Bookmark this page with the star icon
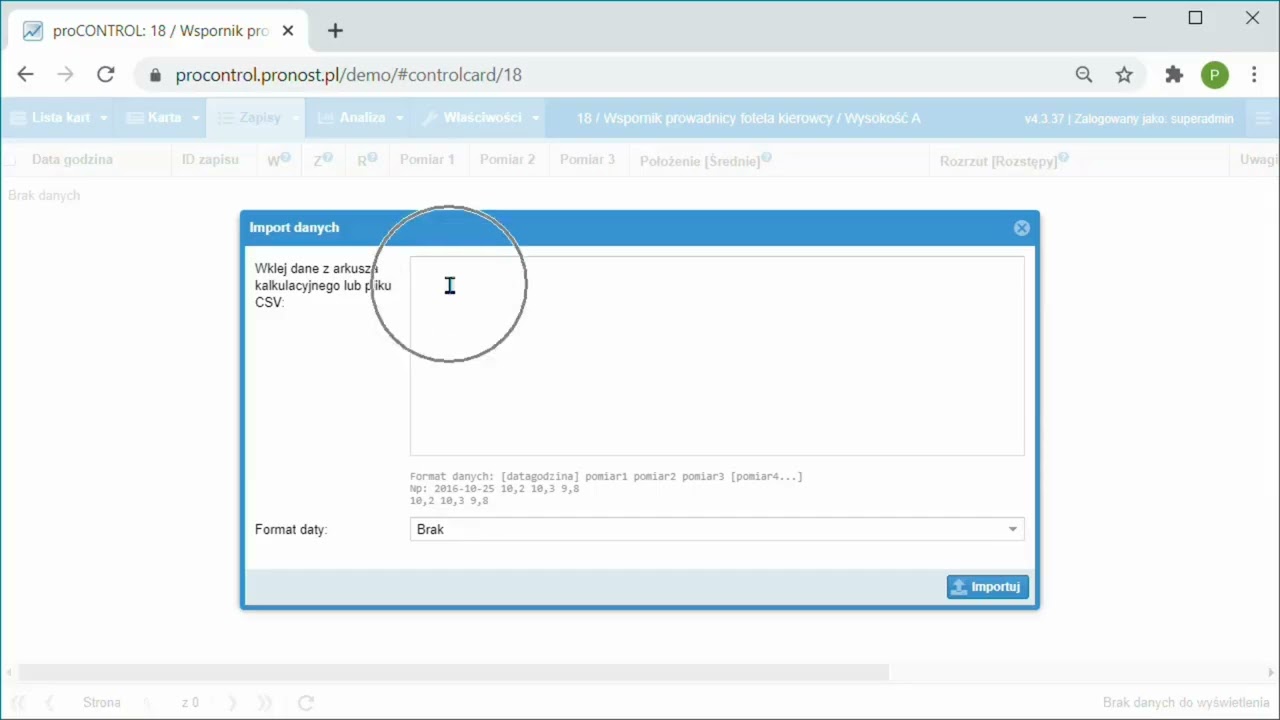The image size is (1280, 720). coord(1125,75)
